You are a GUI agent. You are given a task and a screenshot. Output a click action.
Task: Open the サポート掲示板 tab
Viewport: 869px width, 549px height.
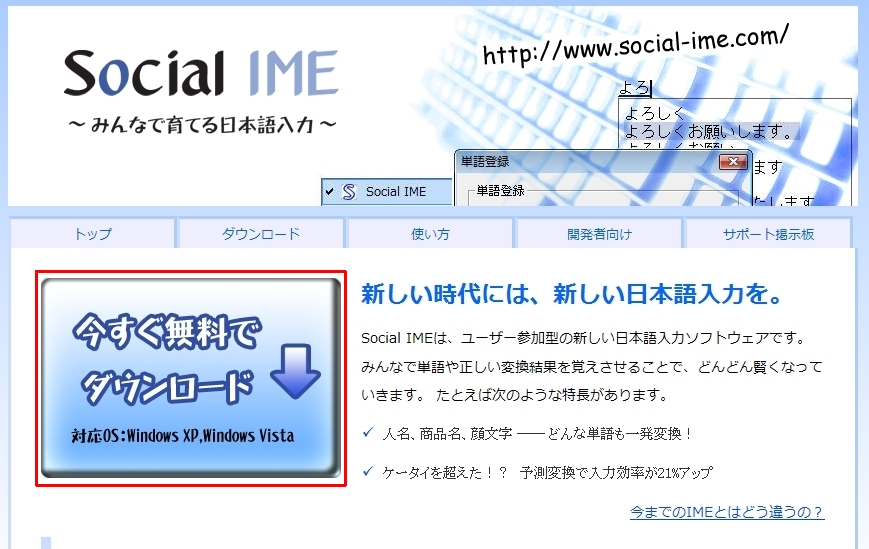[x=768, y=234]
